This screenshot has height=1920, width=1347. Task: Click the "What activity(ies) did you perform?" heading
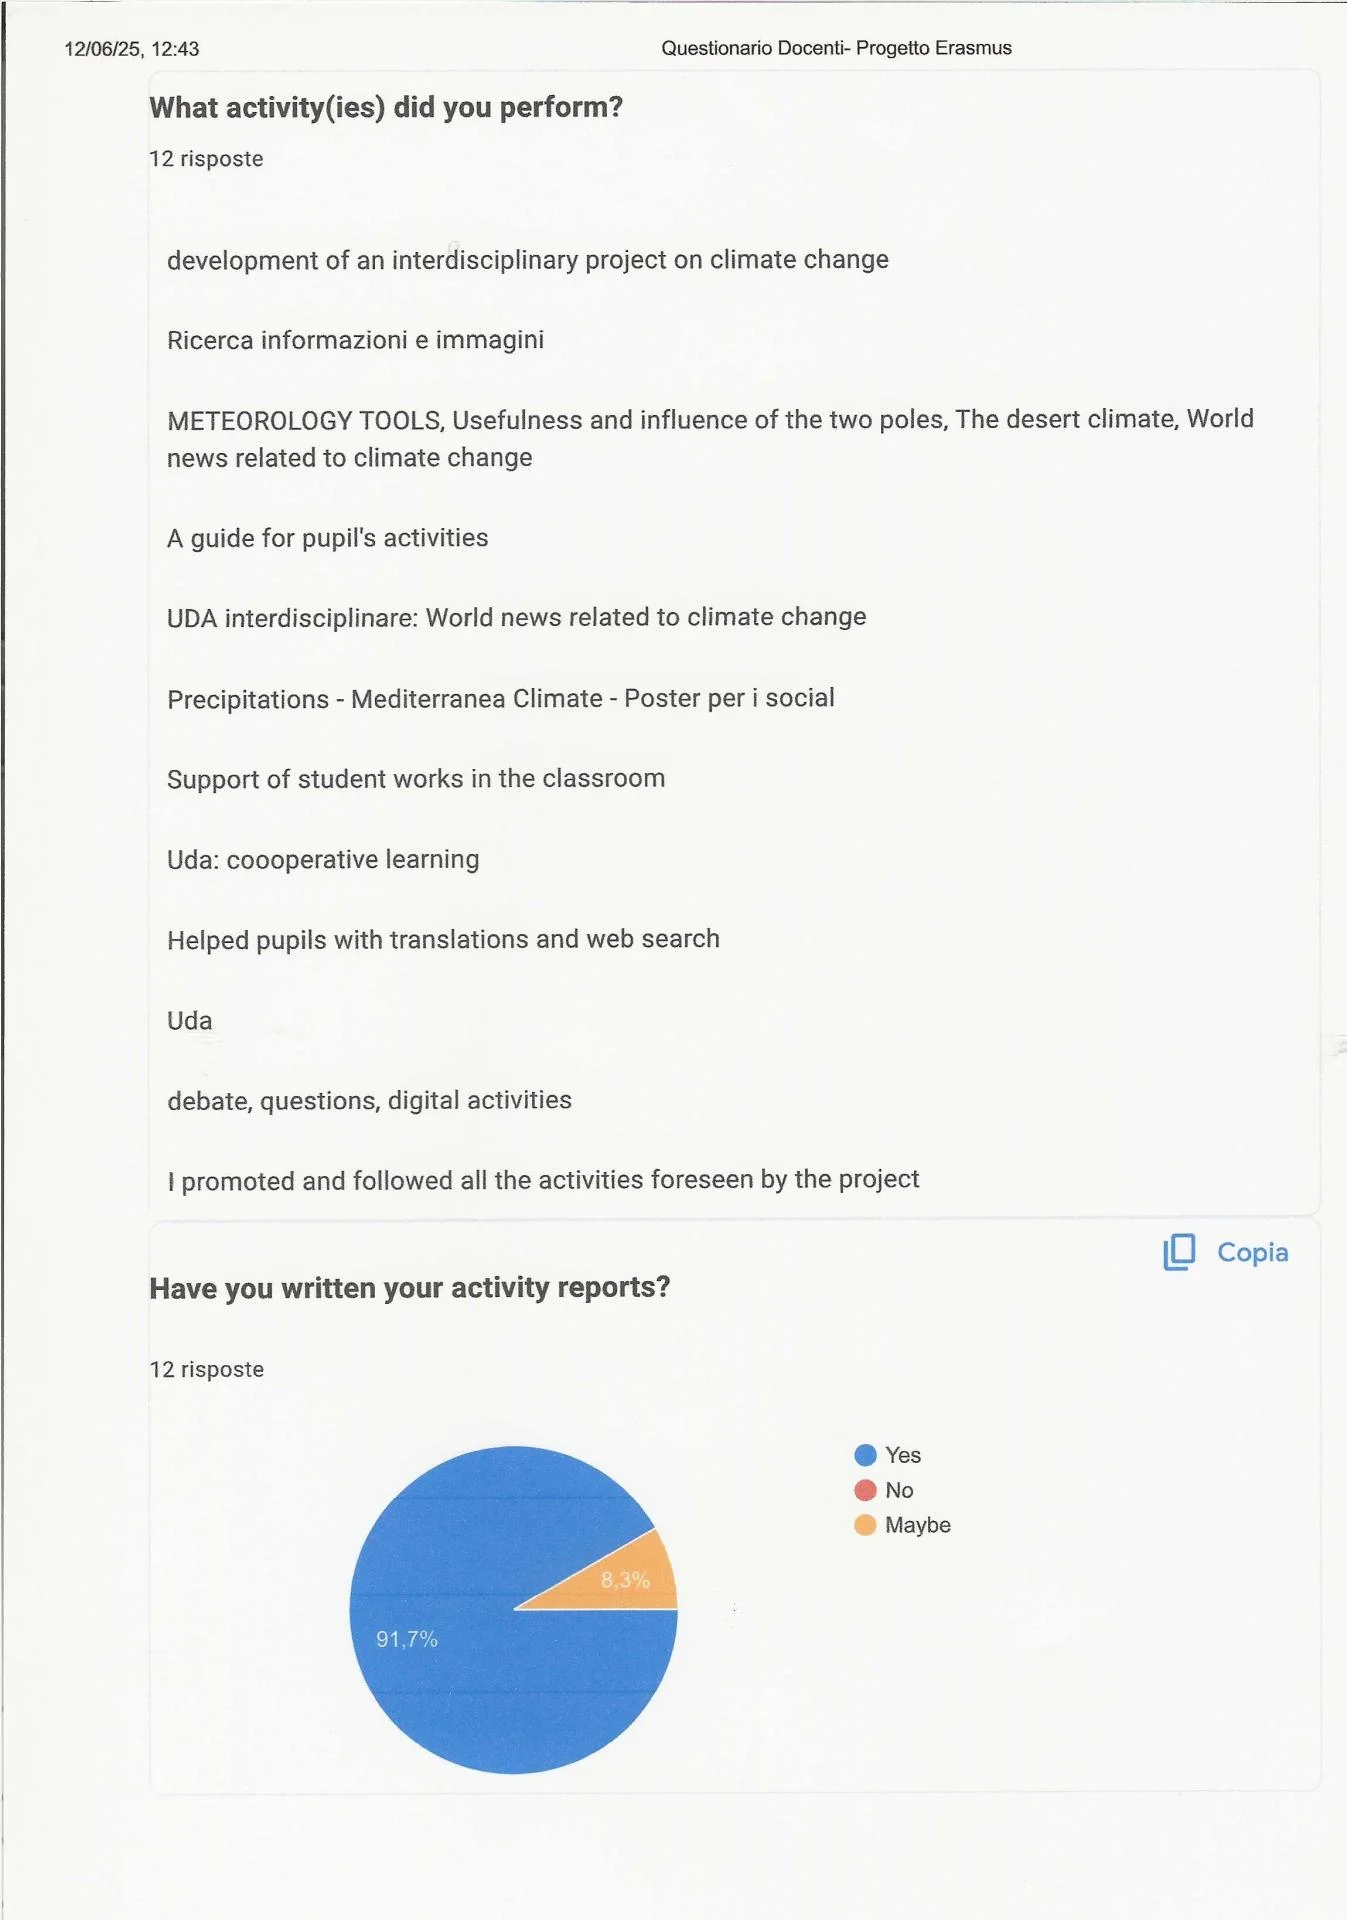click(x=386, y=107)
